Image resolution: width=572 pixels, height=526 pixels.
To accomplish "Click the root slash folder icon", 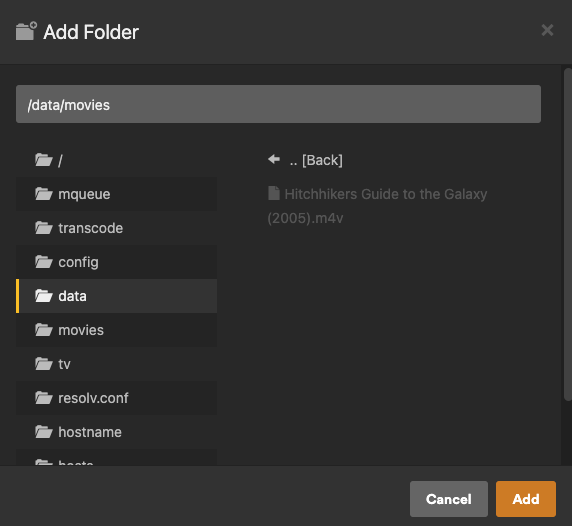I will point(44,160).
